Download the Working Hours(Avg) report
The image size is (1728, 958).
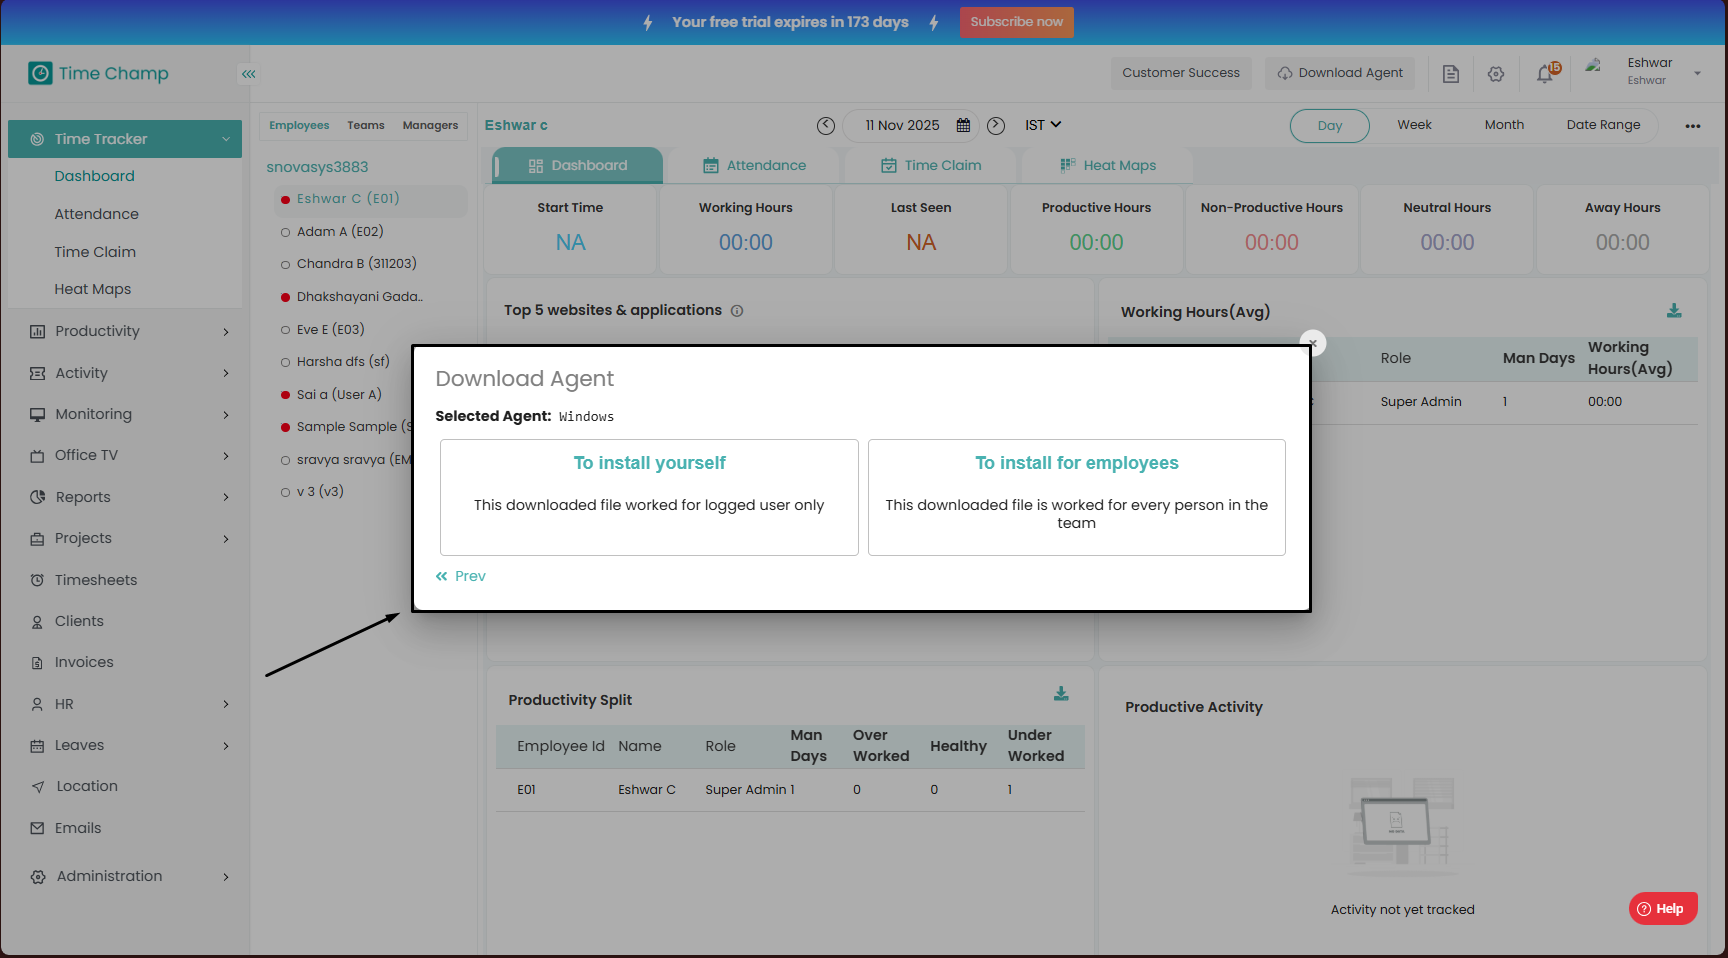[x=1674, y=311]
